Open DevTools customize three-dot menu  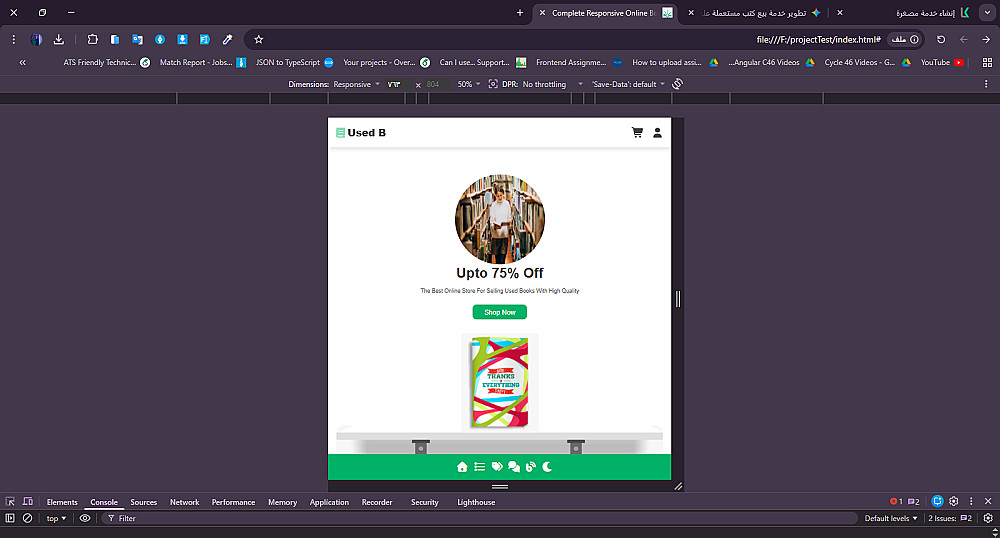click(x=971, y=502)
